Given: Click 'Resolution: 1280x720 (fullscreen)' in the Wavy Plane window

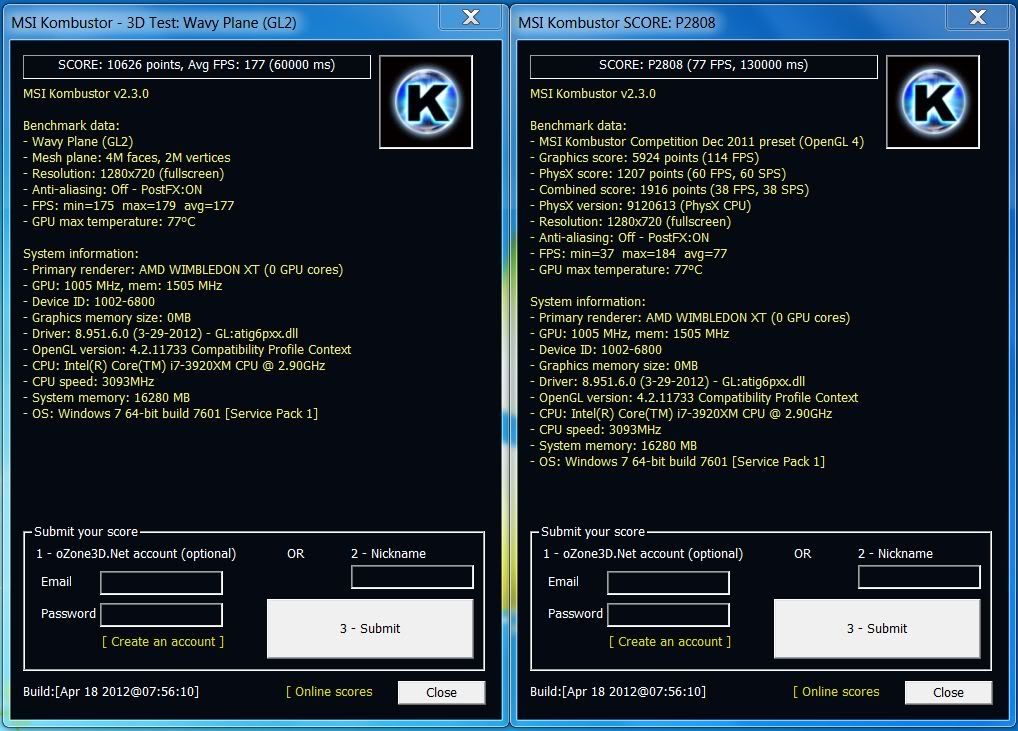Looking at the screenshot, I should (124, 174).
